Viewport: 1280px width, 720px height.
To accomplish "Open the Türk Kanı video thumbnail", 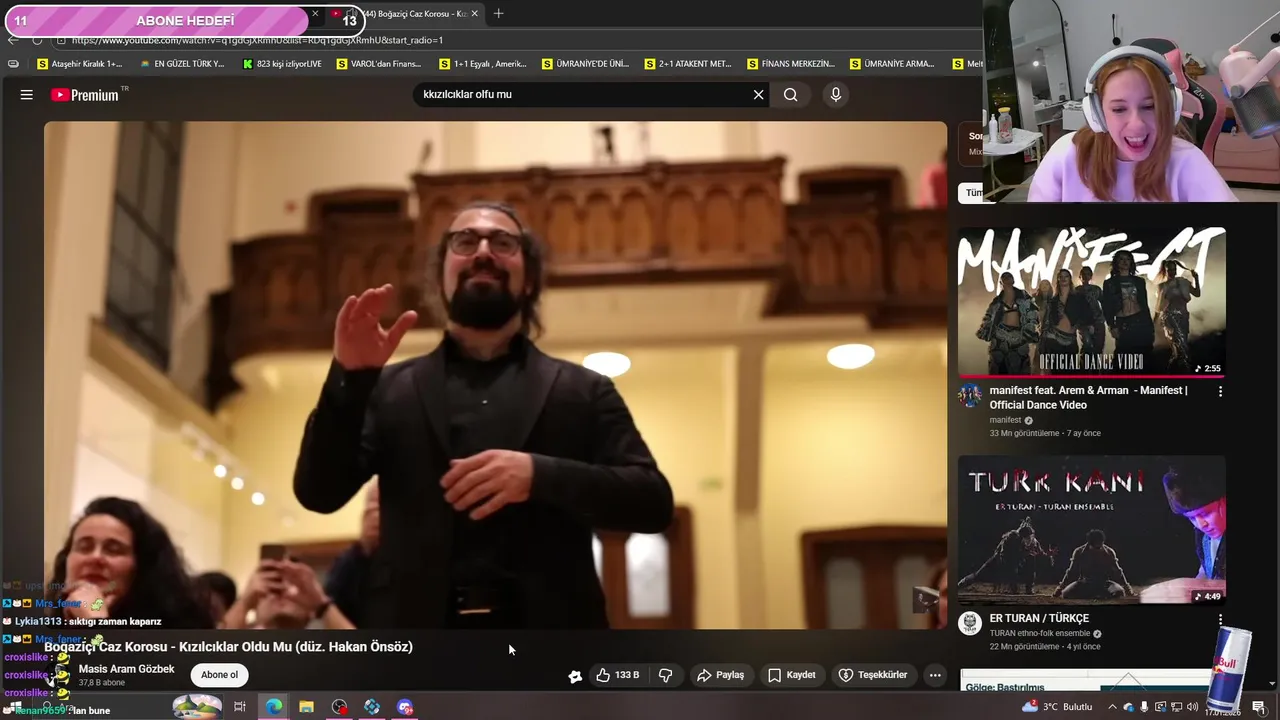I will point(1092,530).
